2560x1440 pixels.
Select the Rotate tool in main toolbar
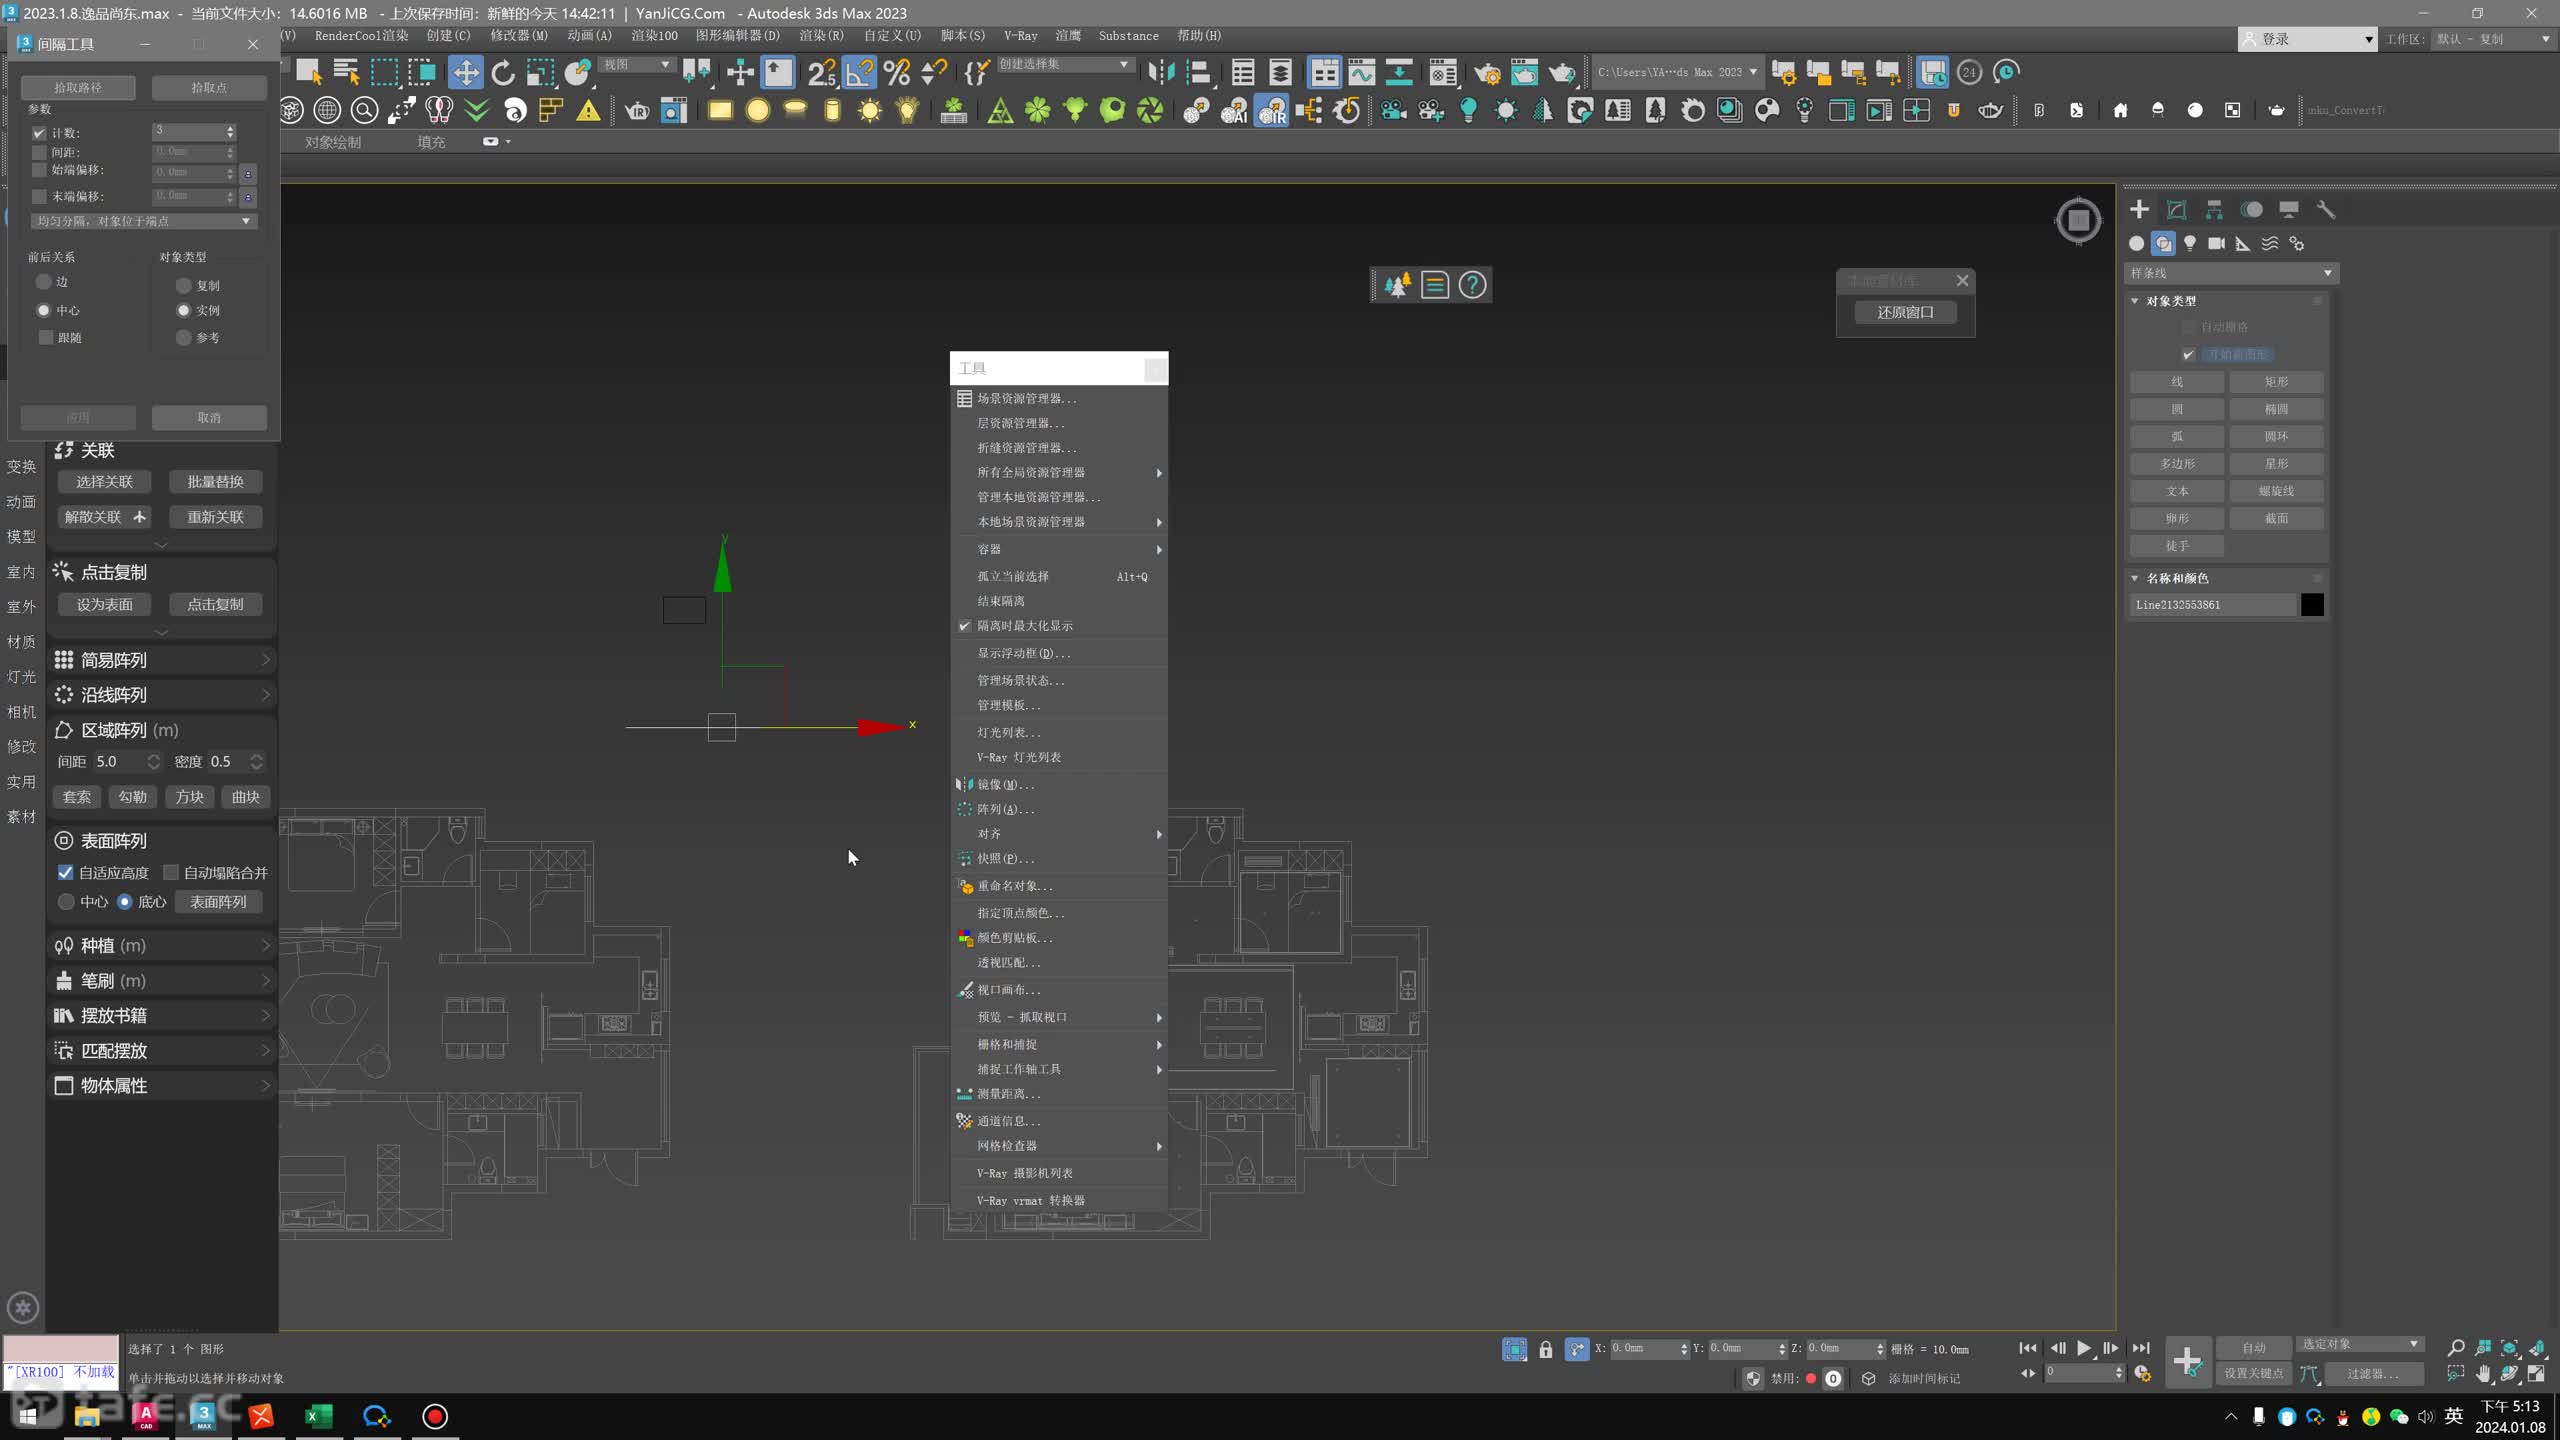coord(503,72)
